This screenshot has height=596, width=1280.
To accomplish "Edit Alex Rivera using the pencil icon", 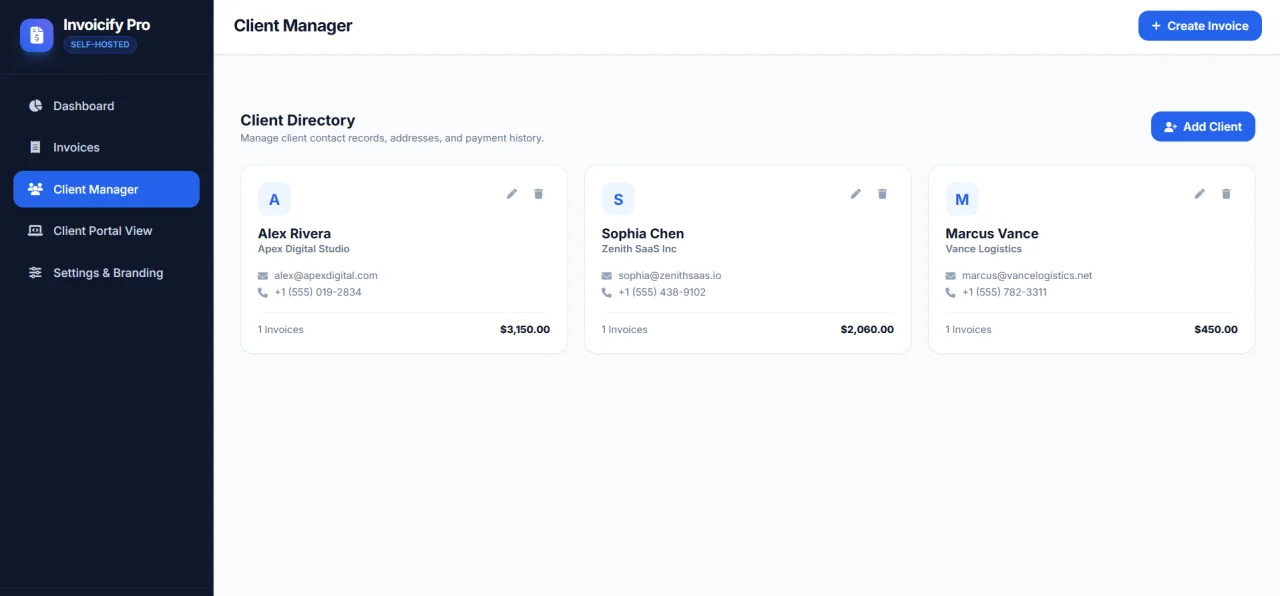I will [512, 194].
